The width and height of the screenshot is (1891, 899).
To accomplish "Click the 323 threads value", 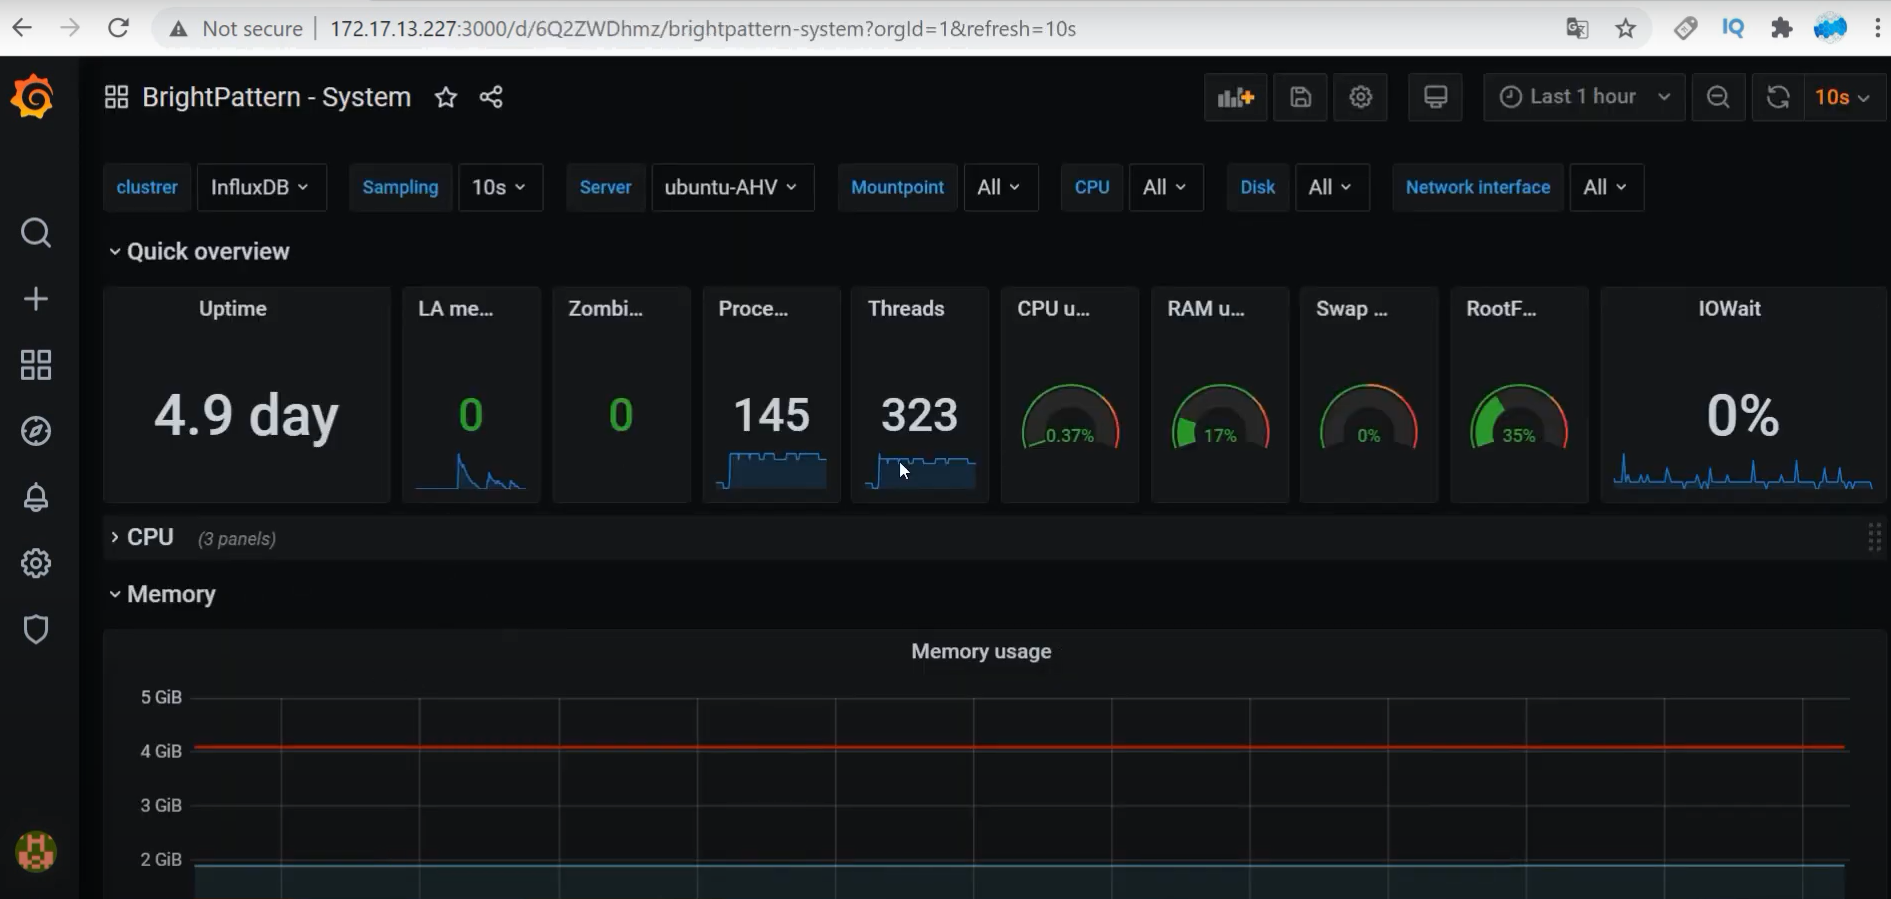I will tap(920, 415).
